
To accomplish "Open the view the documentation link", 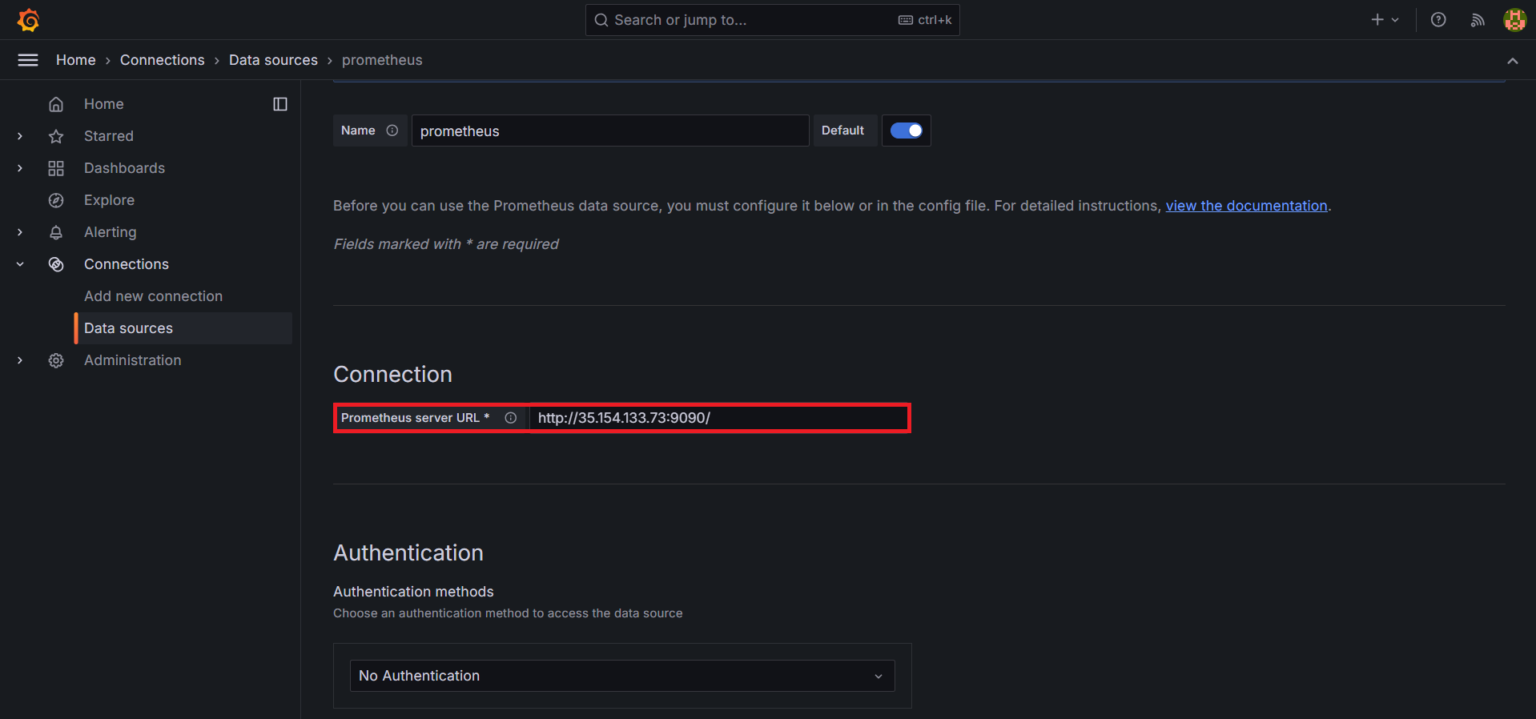I will click(1246, 205).
